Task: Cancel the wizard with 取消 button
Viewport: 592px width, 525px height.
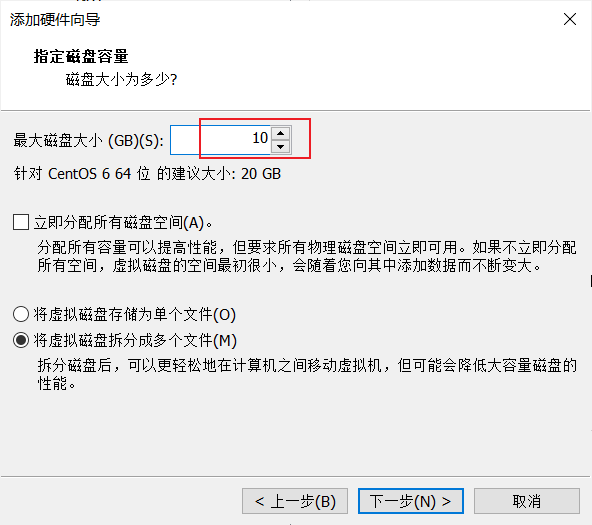Action: point(527,501)
